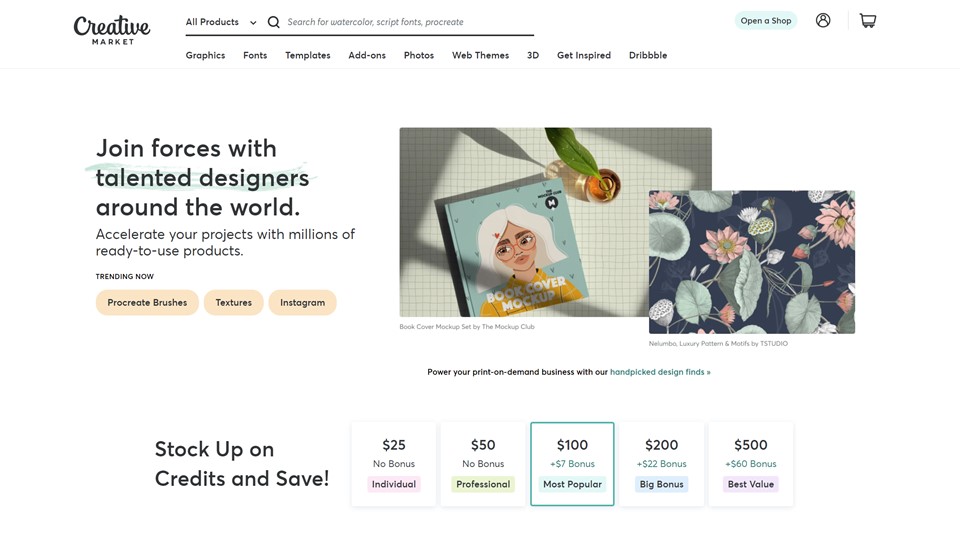
Task: Open the user account icon
Action: [823, 21]
